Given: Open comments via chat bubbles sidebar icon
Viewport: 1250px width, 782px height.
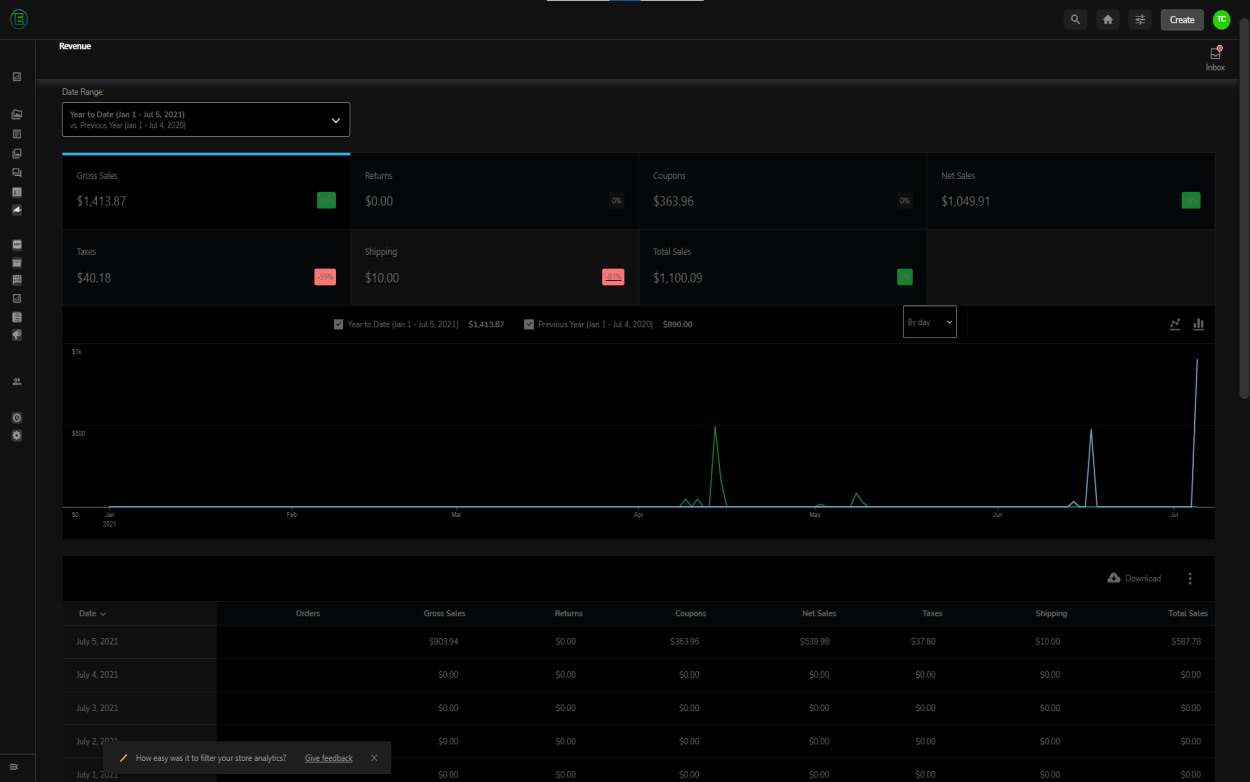Looking at the screenshot, I should tap(17, 172).
